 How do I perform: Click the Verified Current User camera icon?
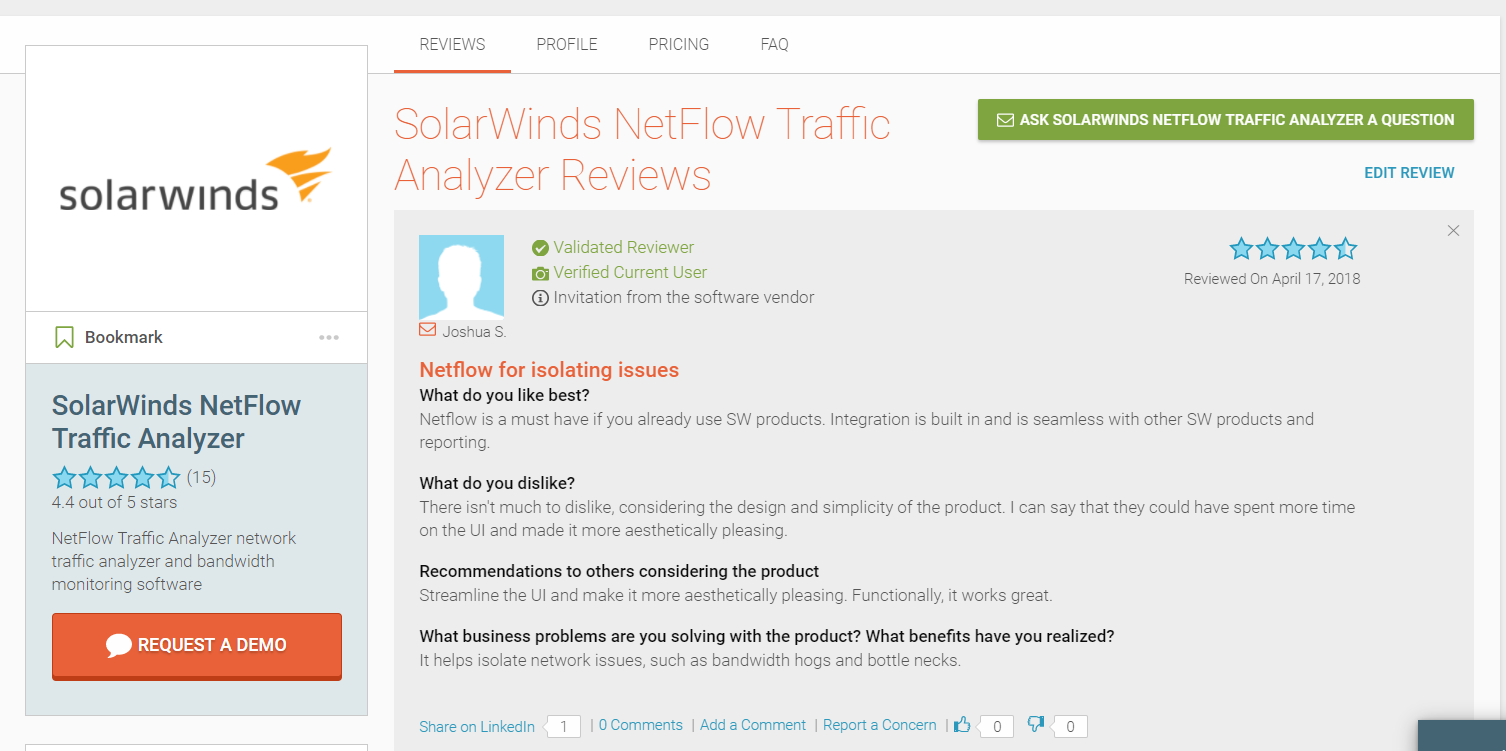pos(540,273)
